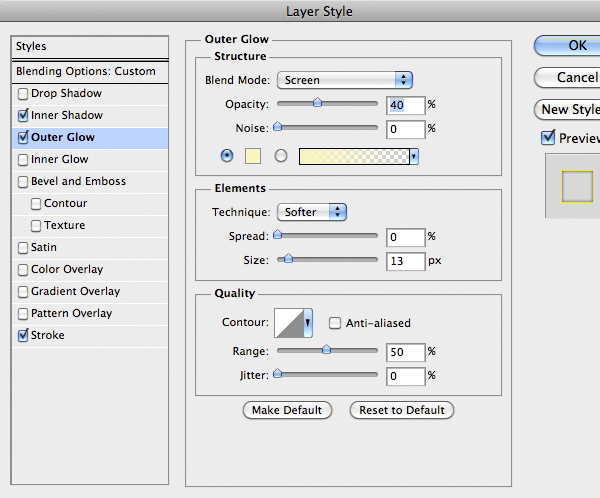Click the Size value input field

tap(405, 261)
